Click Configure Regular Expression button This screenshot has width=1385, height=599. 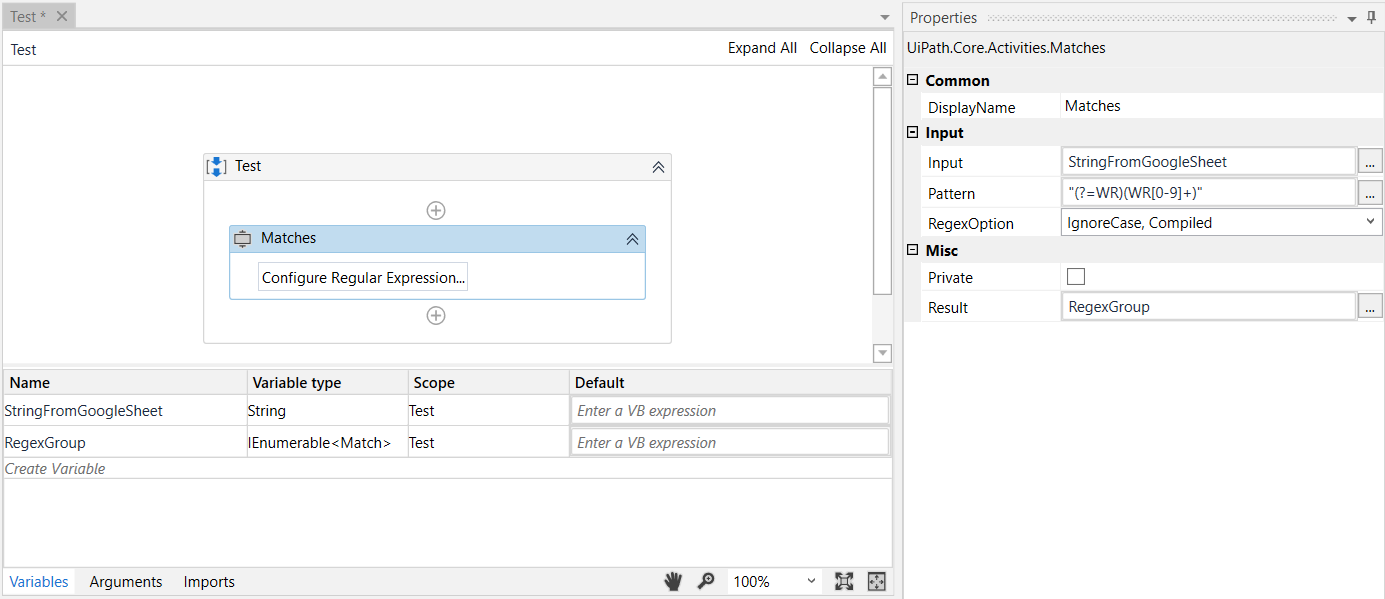pos(363,278)
